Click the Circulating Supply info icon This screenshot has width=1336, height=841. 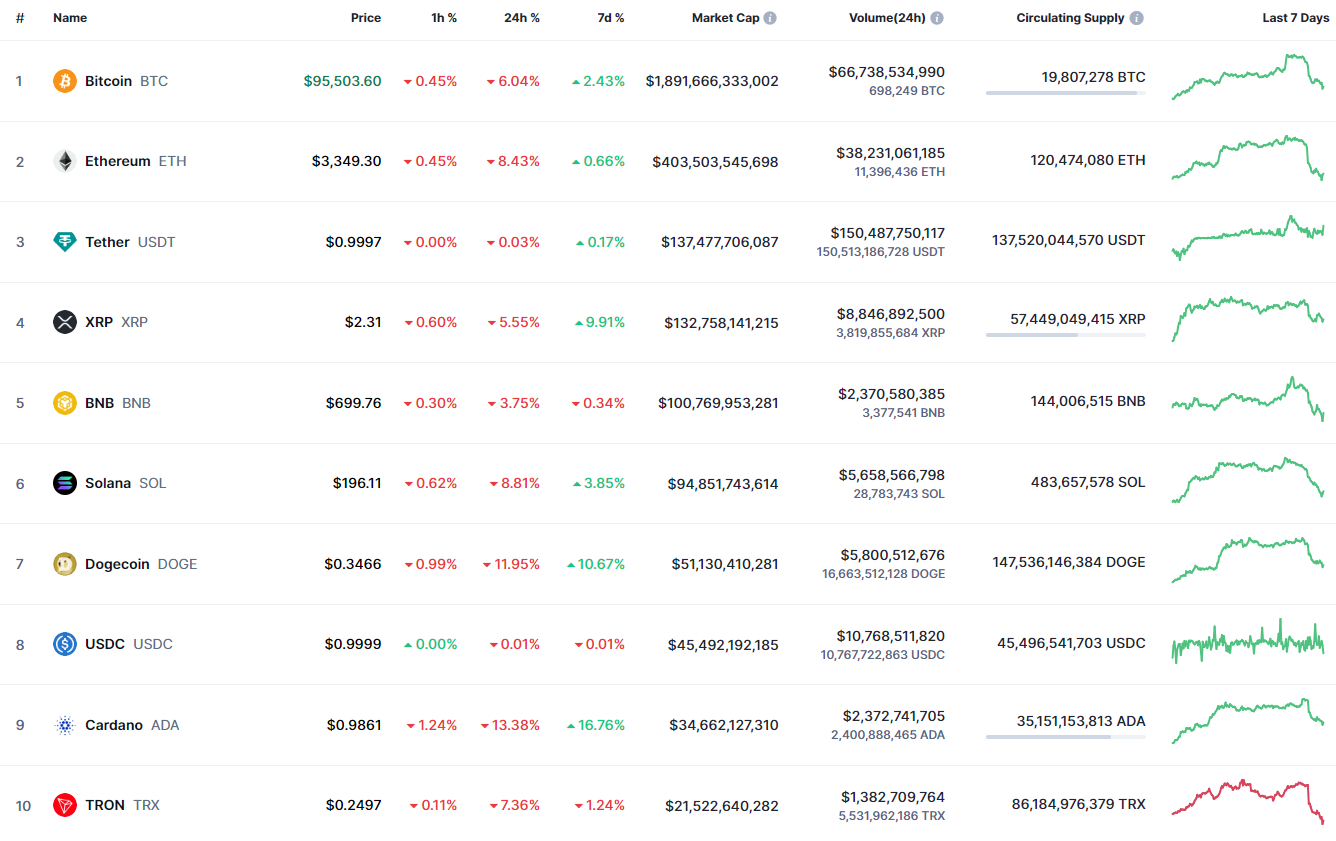[1137, 18]
